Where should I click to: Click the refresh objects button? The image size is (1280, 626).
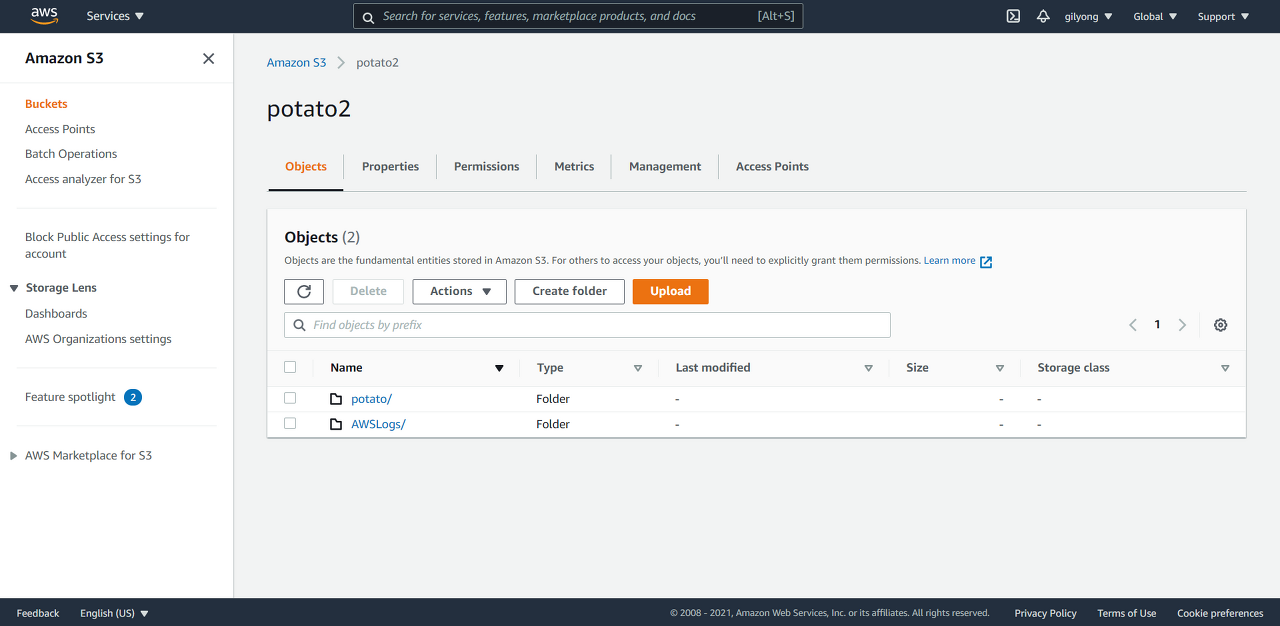(304, 291)
